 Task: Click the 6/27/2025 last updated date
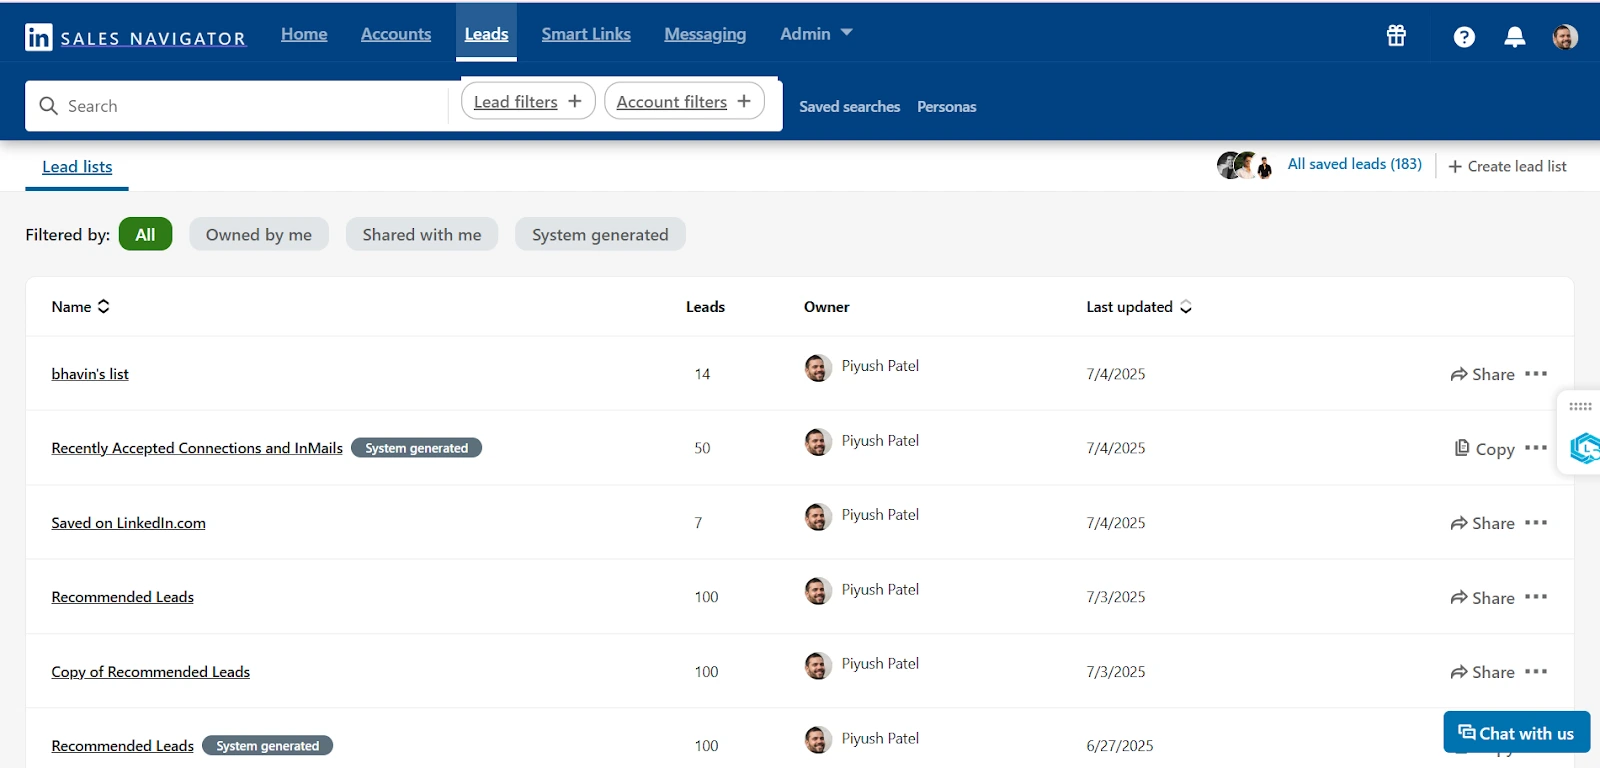[1119, 746]
